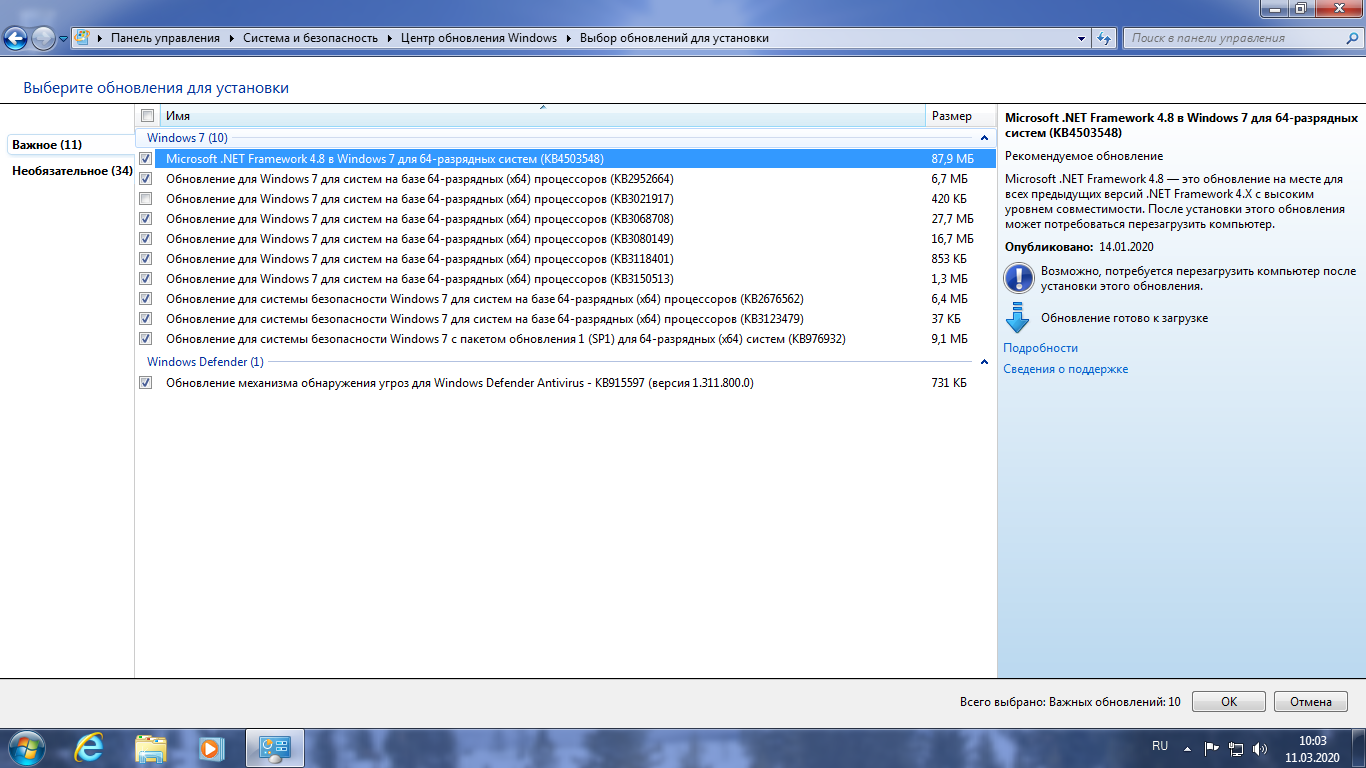Select the KB3021917 update row text

420,199
